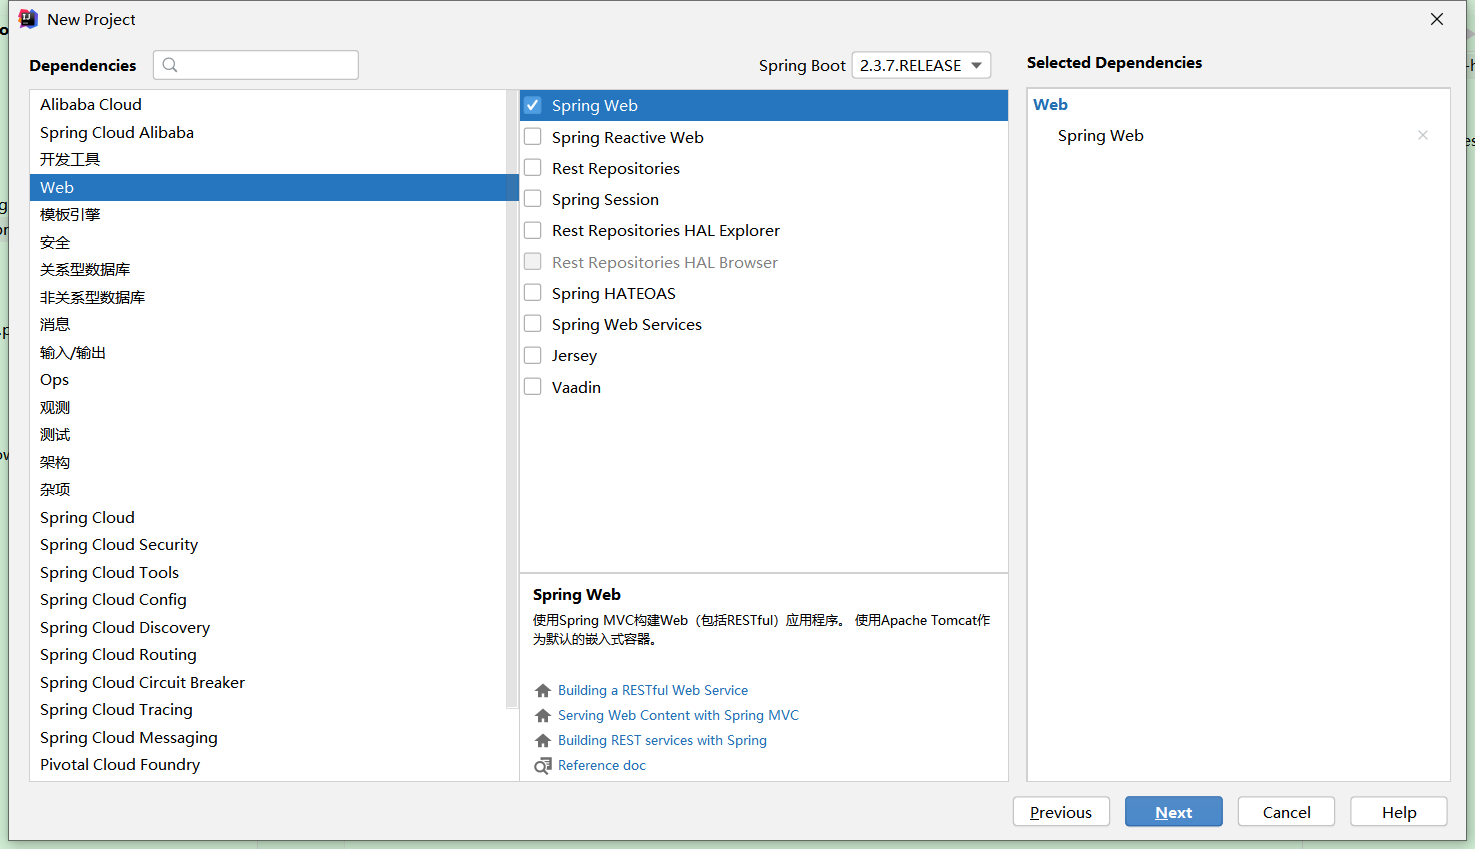Screen dimensions: 1475x849
Task: Enable the Spring HATEOAS checkbox
Action: (x=533, y=292)
